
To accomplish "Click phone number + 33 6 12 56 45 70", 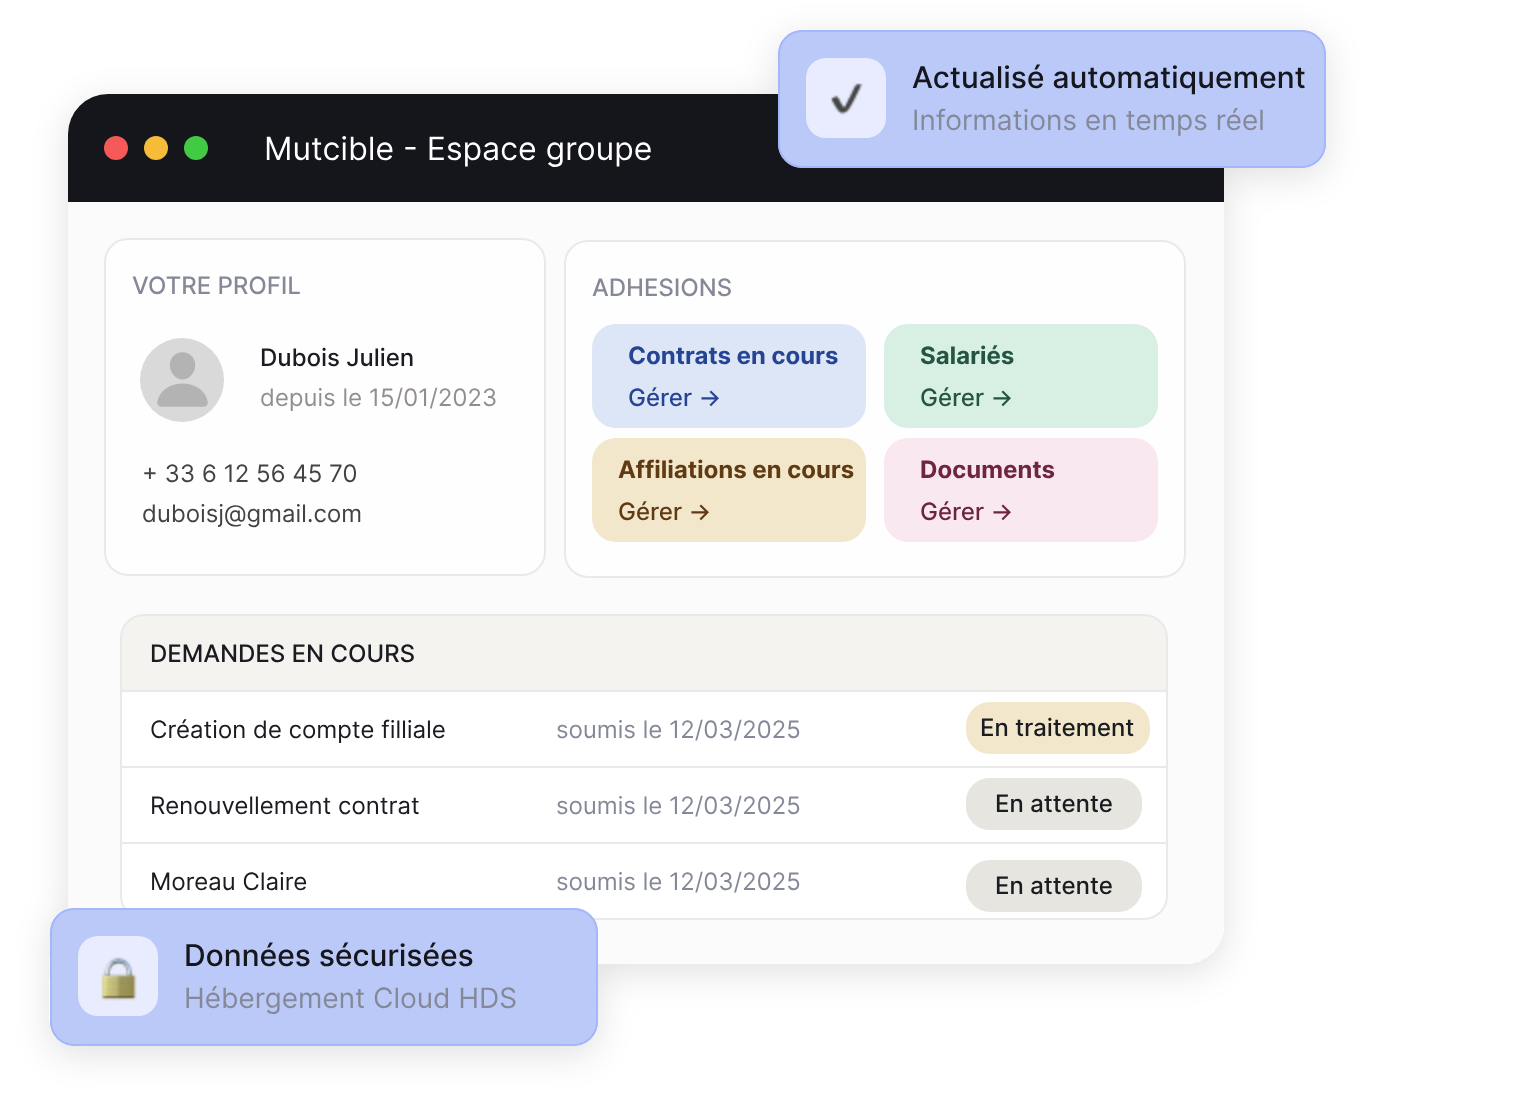I will click(250, 474).
